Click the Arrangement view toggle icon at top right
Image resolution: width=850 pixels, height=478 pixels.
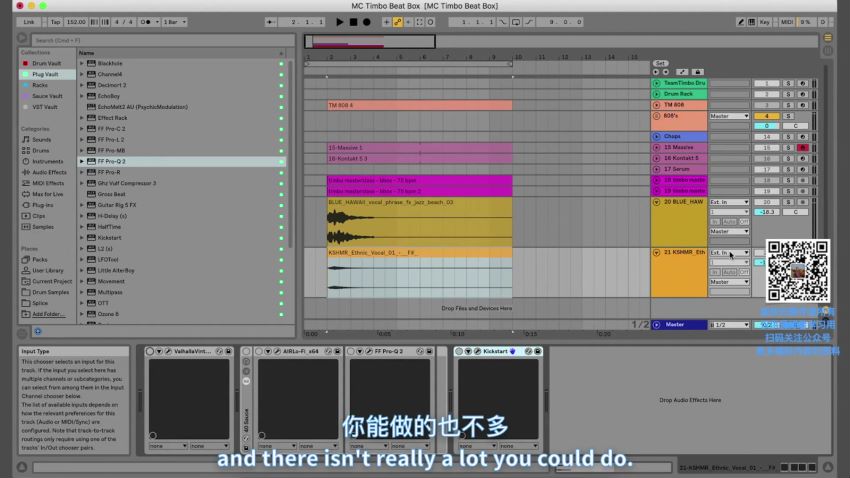tap(828, 37)
